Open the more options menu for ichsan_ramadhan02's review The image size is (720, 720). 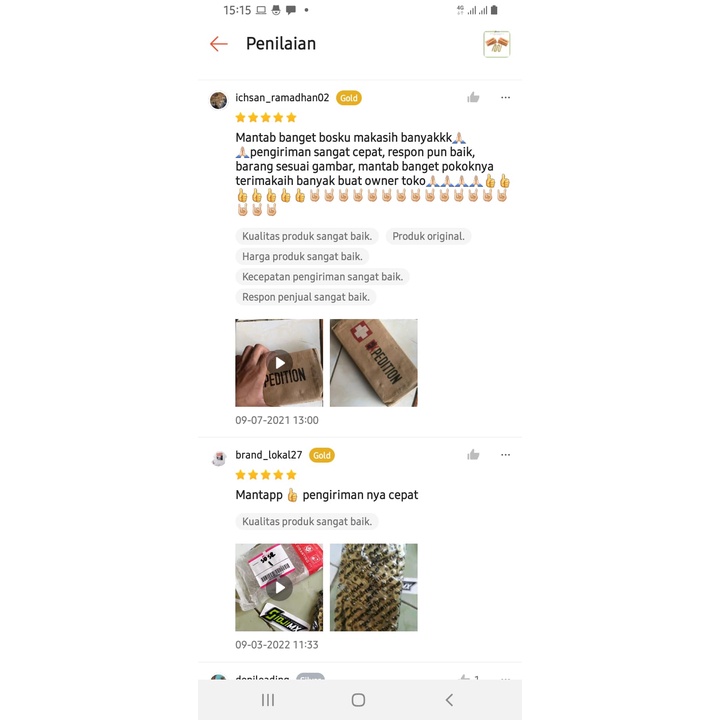(x=505, y=97)
